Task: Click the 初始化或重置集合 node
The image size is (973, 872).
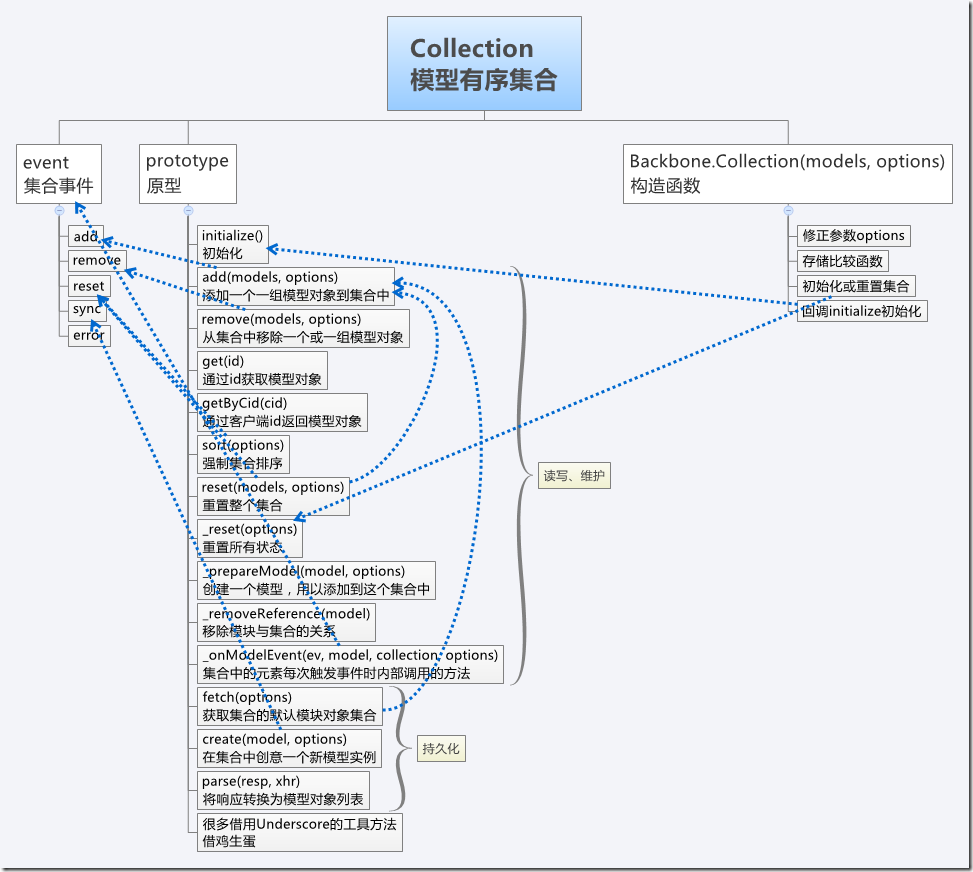Action: (x=856, y=286)
